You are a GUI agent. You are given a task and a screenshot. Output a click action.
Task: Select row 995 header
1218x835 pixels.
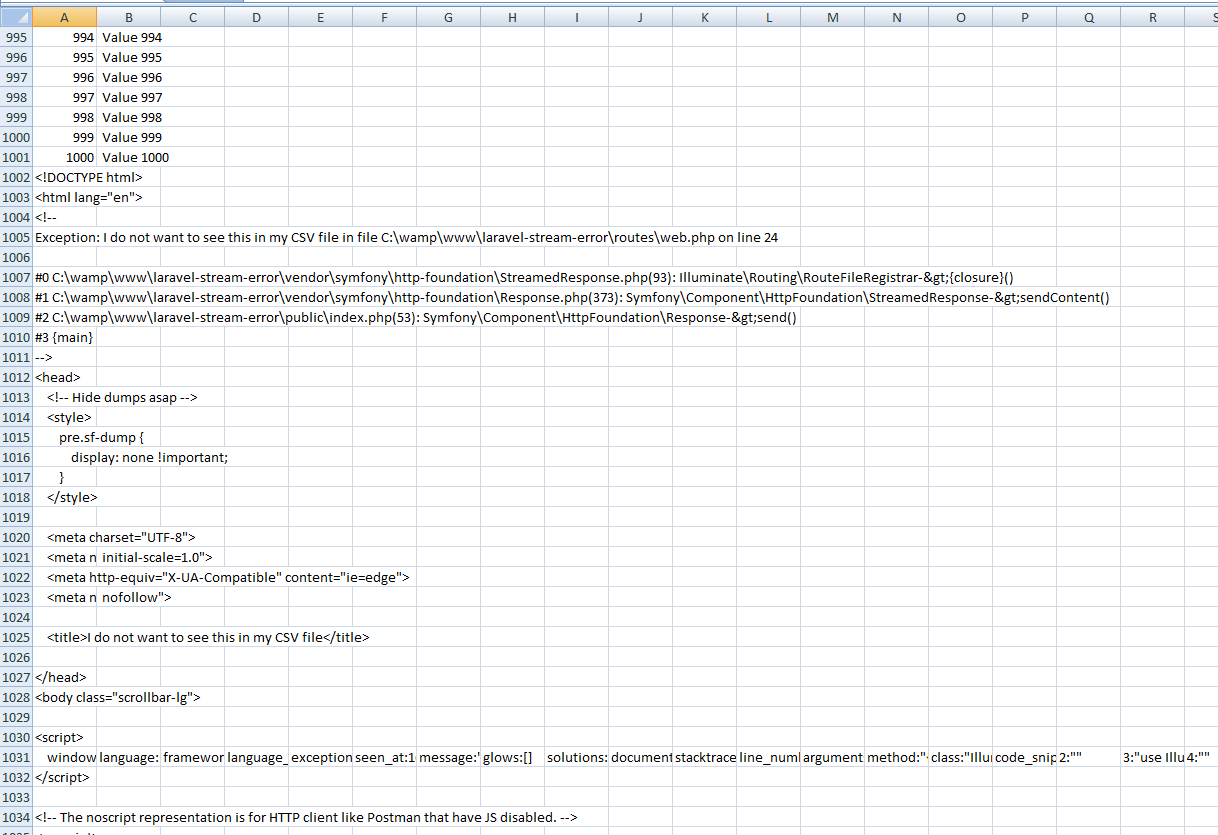(16, 37)
